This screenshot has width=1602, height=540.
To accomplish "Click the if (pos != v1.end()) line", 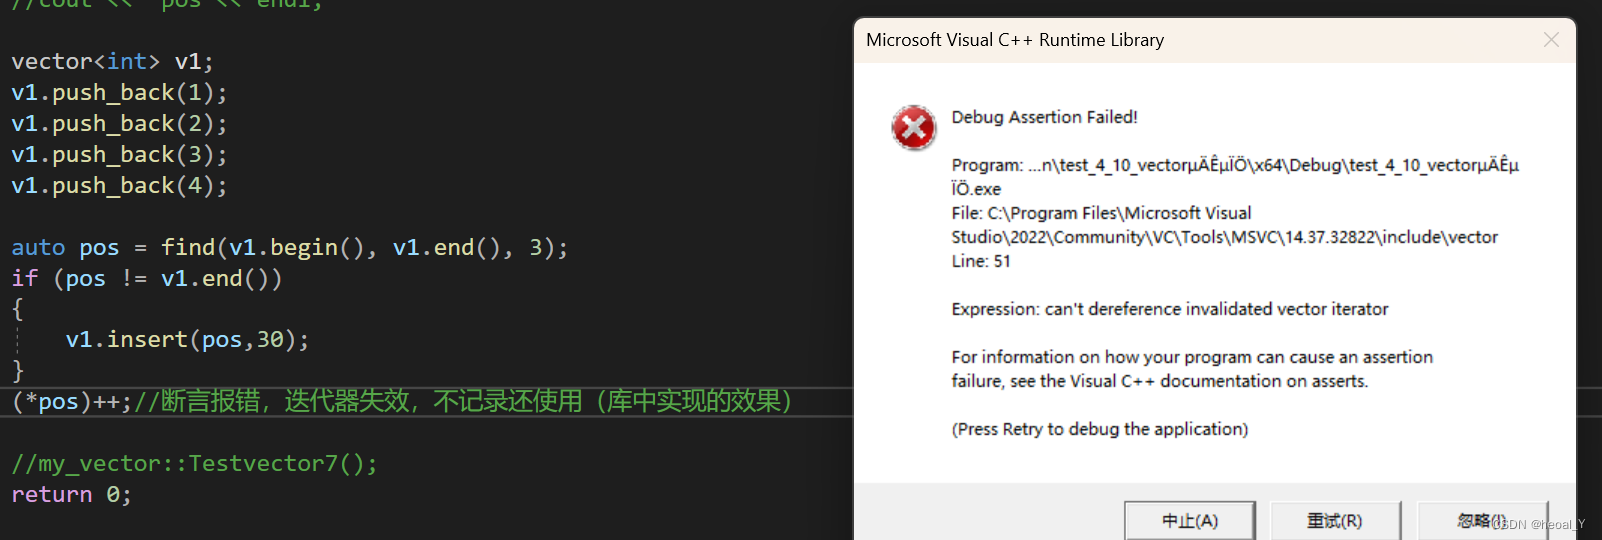I will click(146, 279).
